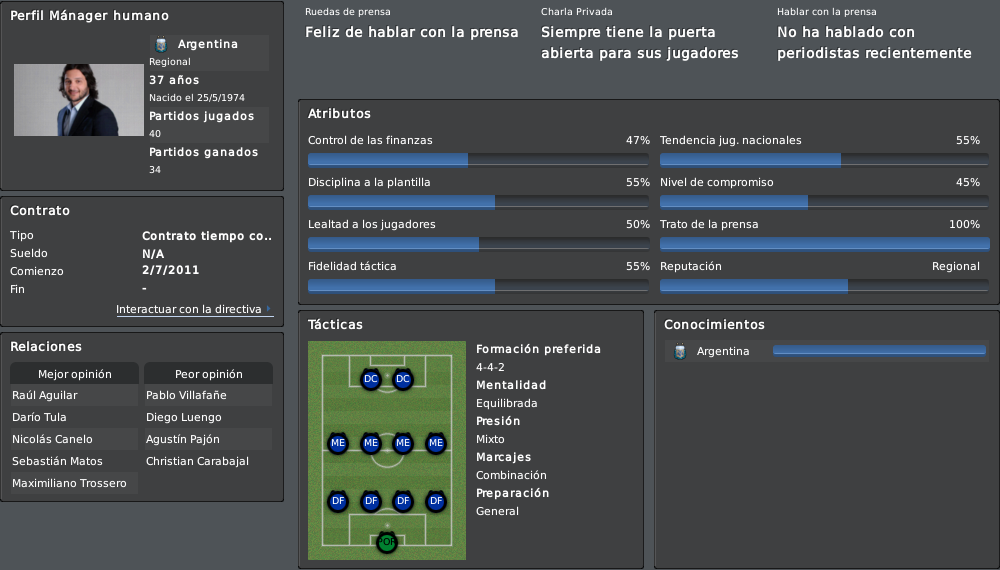Select the rightmost ME midfielder icon

pyautogui.click(x=436, y=443)
